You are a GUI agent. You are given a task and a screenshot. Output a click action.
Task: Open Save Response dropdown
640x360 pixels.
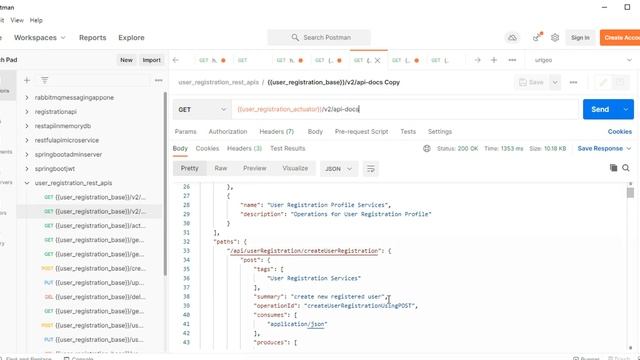[604, 149]
